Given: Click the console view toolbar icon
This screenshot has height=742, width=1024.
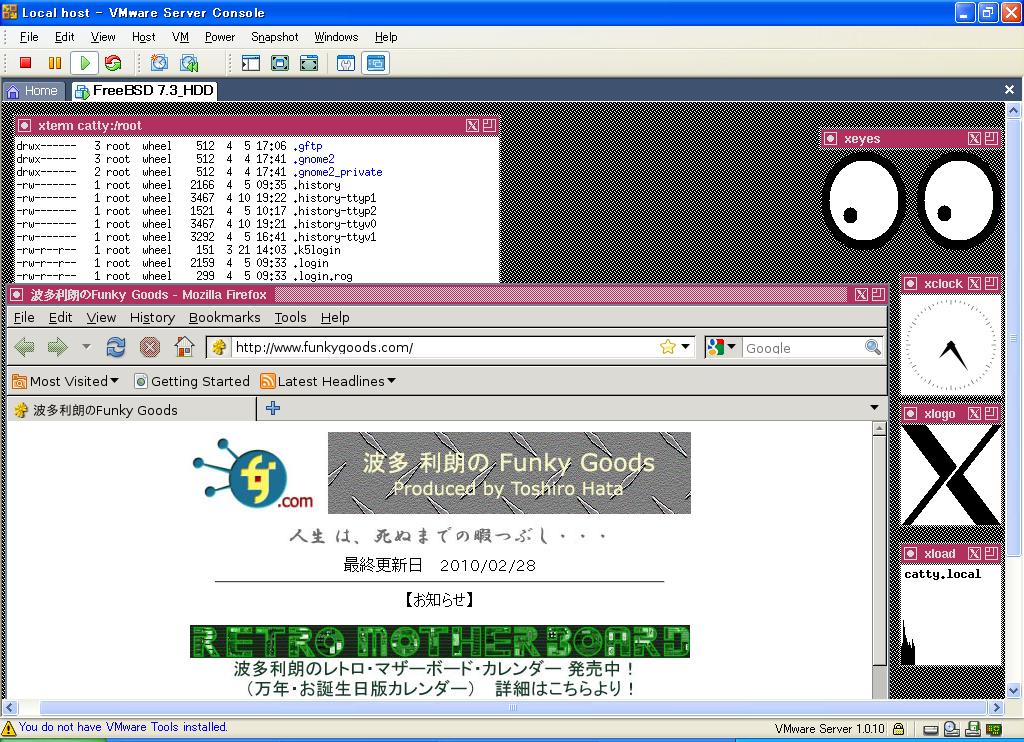Looking at the screenshot, I should point(376,63).
